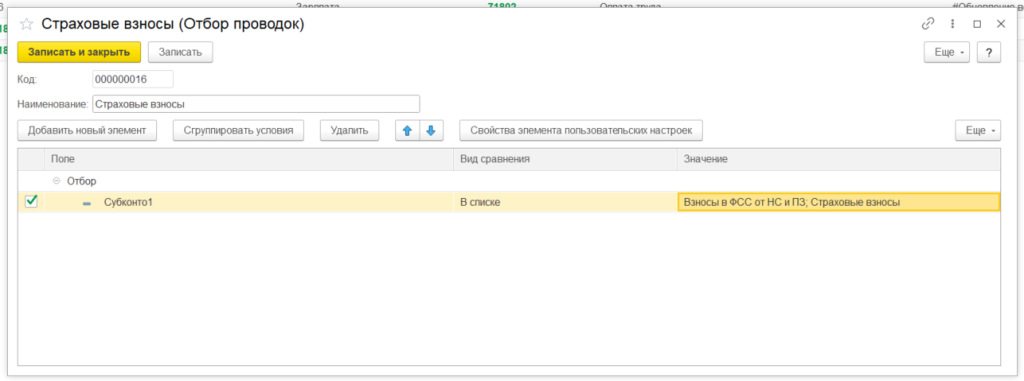Open the top Еще dropdown menu
Screen dimensions: 1024x381
click(946, 52)
